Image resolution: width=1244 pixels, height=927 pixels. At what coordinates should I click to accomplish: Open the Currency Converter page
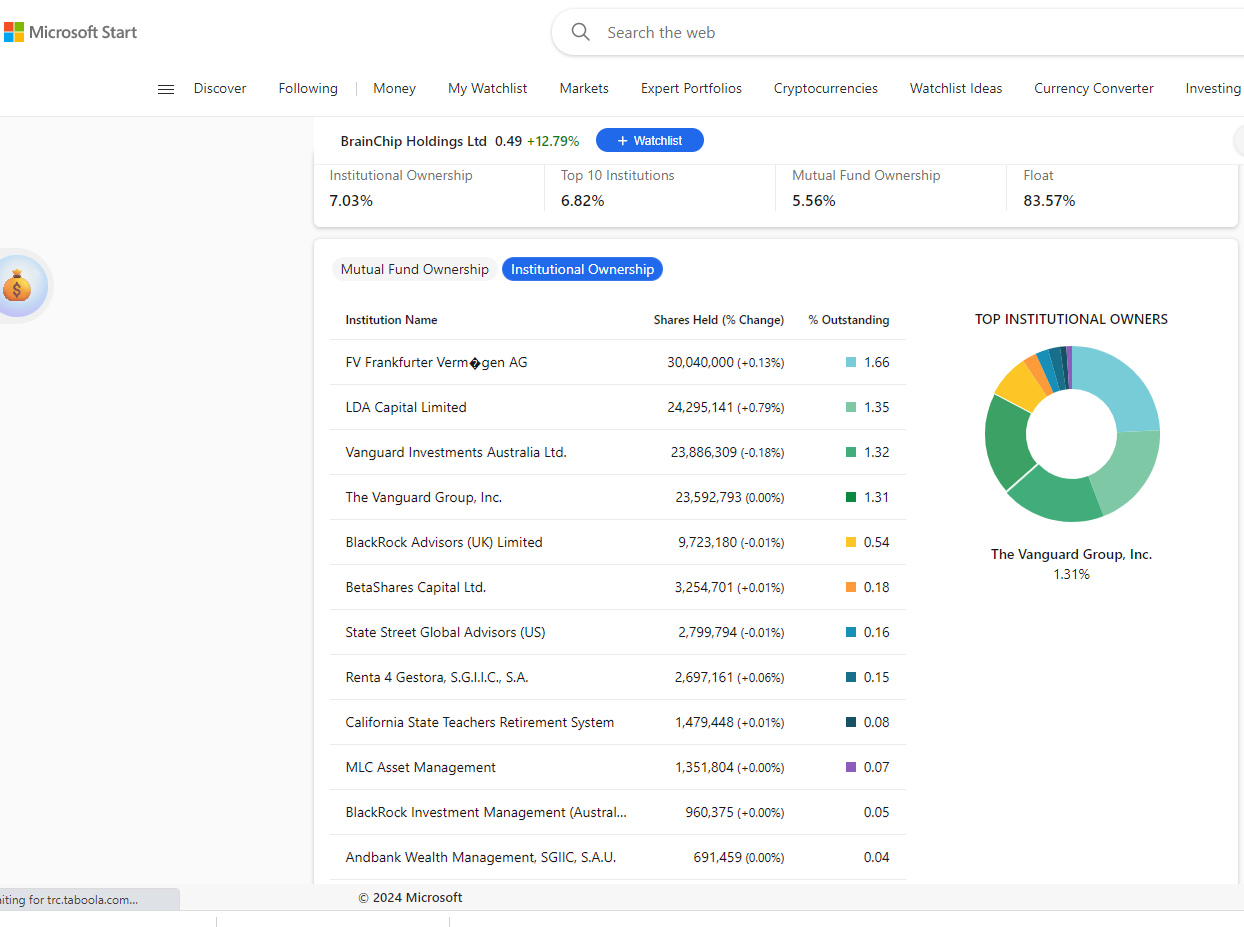click(1093, 88)
